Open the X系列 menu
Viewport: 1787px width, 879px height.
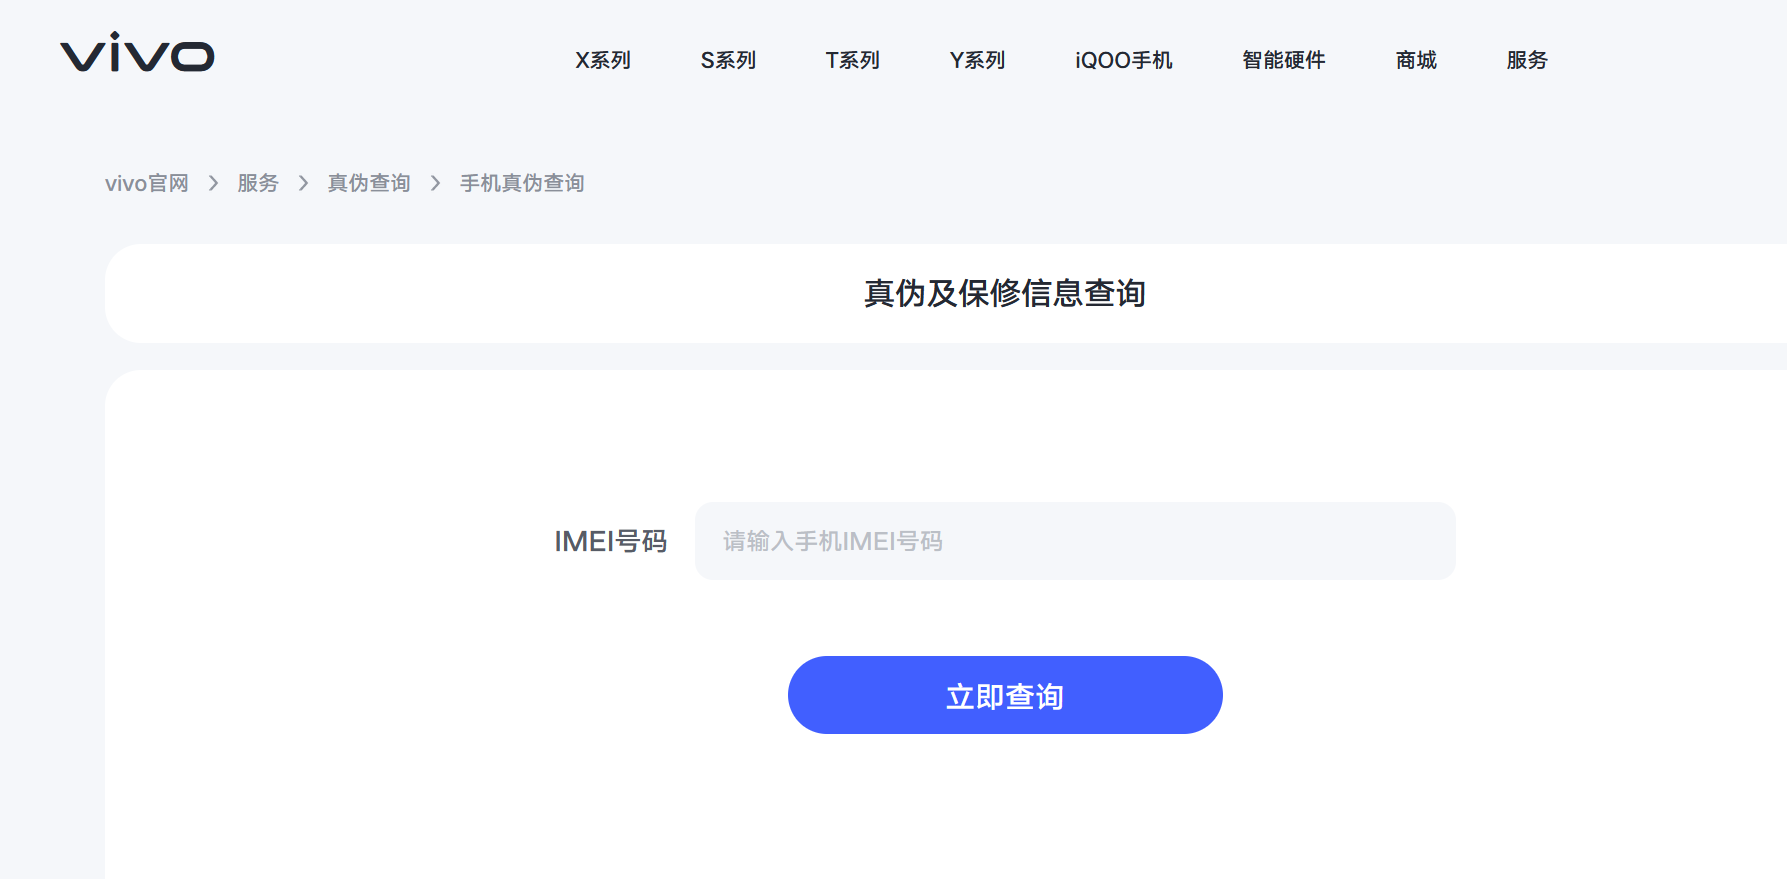click(603, 60)
